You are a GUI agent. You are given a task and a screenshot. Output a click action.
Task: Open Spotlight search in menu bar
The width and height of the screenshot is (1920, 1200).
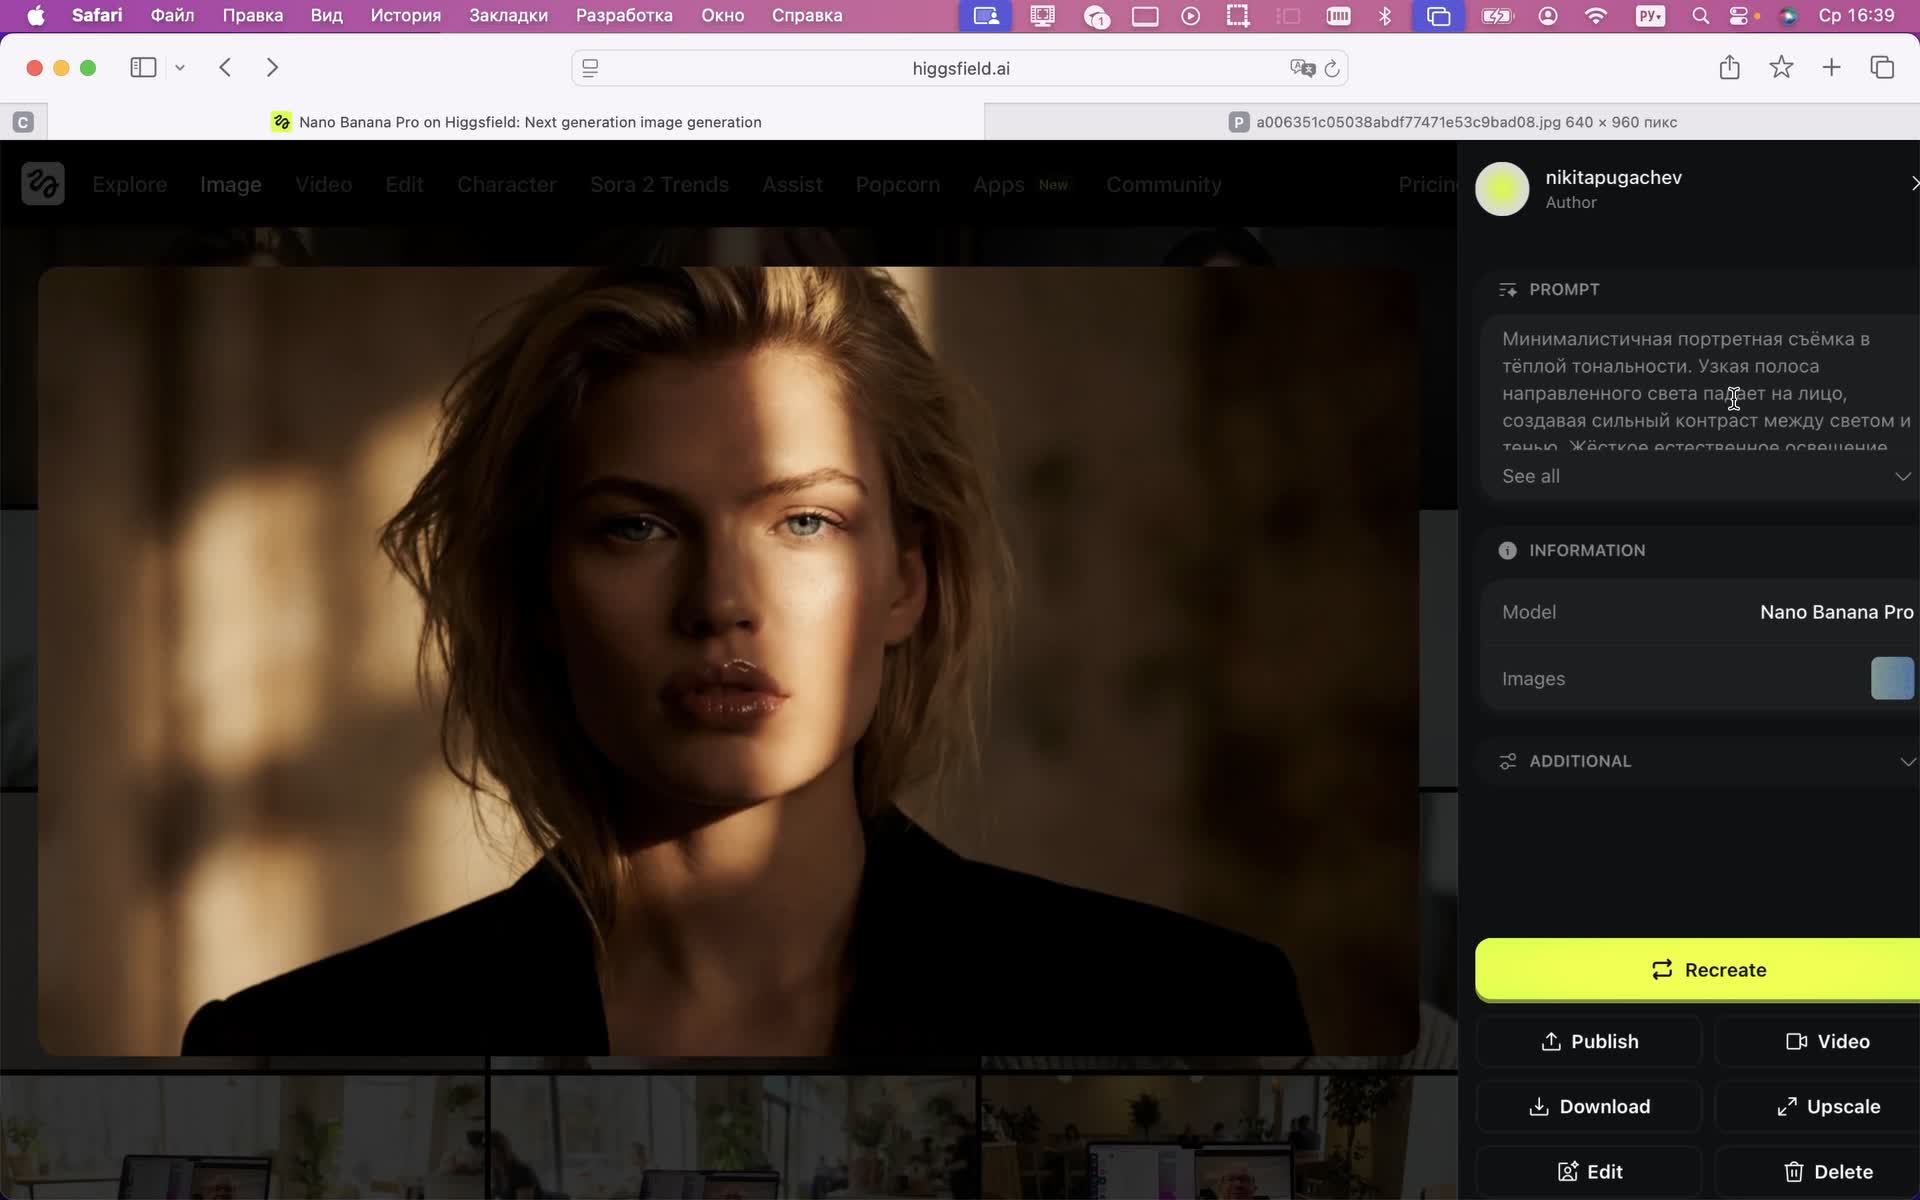(x=1700, y=16)
